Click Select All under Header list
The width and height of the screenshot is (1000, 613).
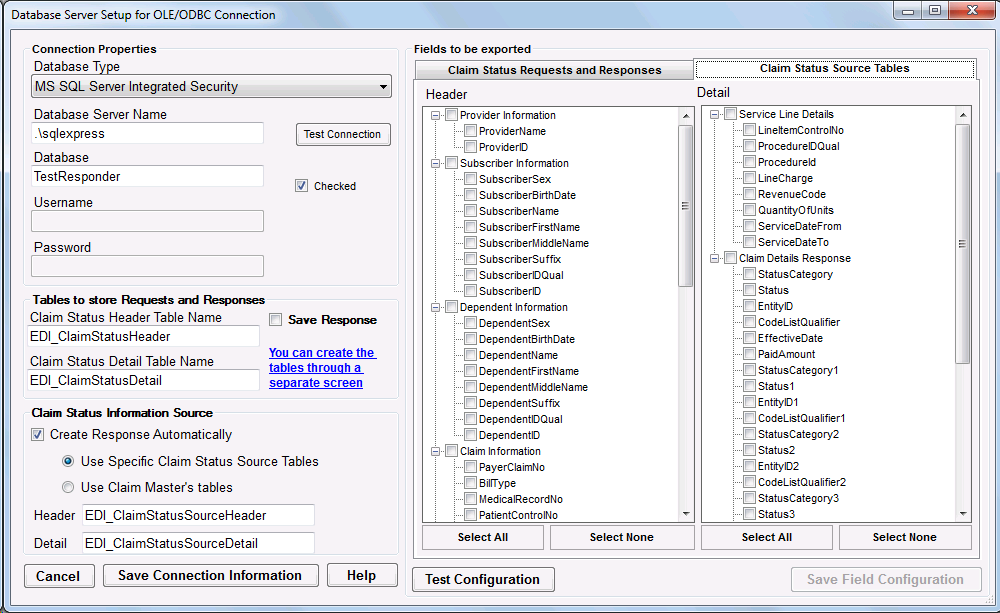482,537
